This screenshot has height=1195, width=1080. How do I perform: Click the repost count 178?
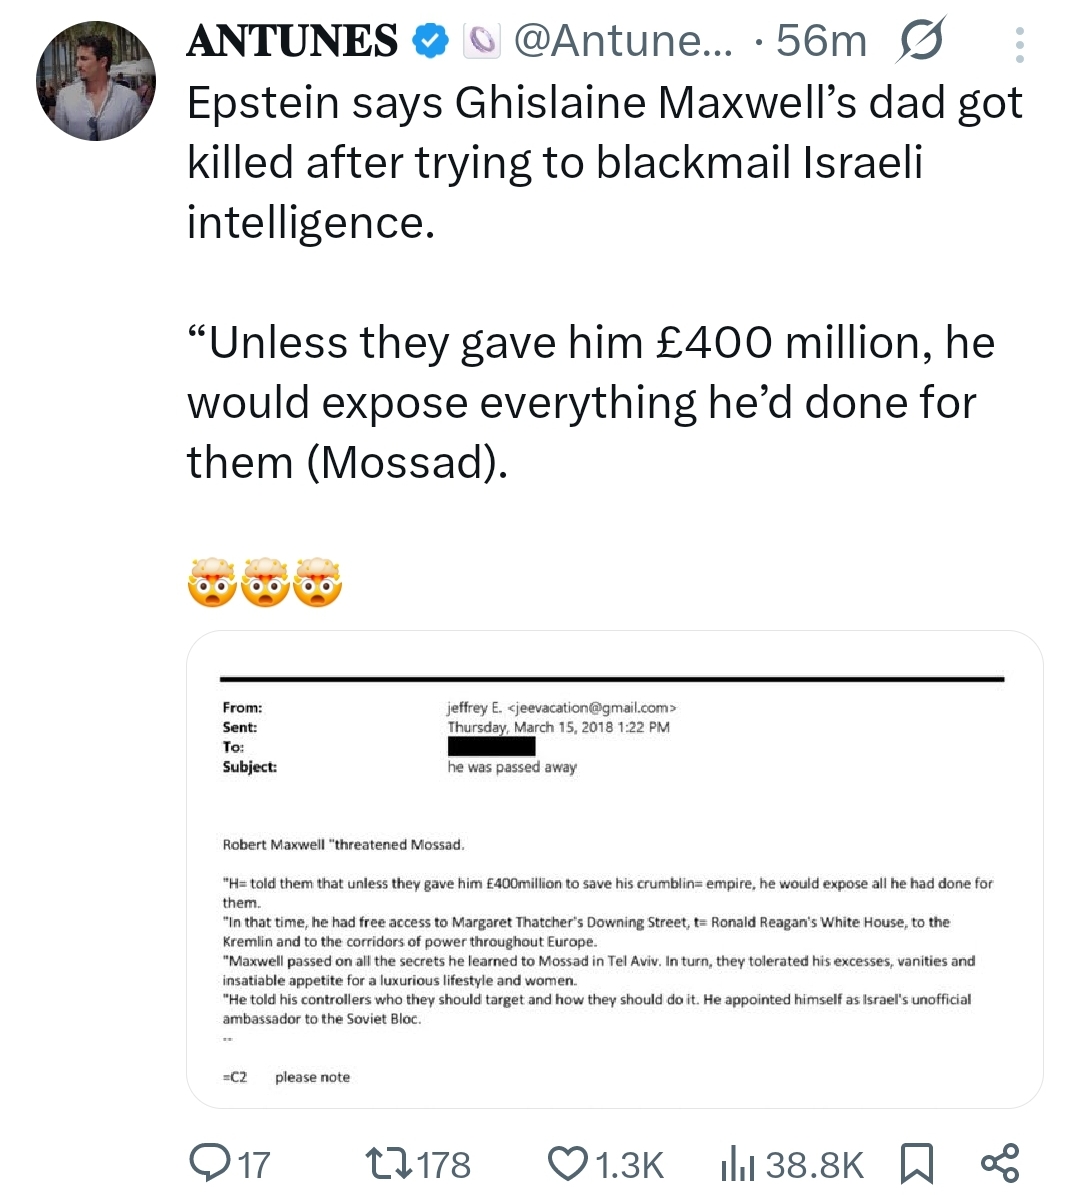pyautogui.click(x=444, y=1165)
